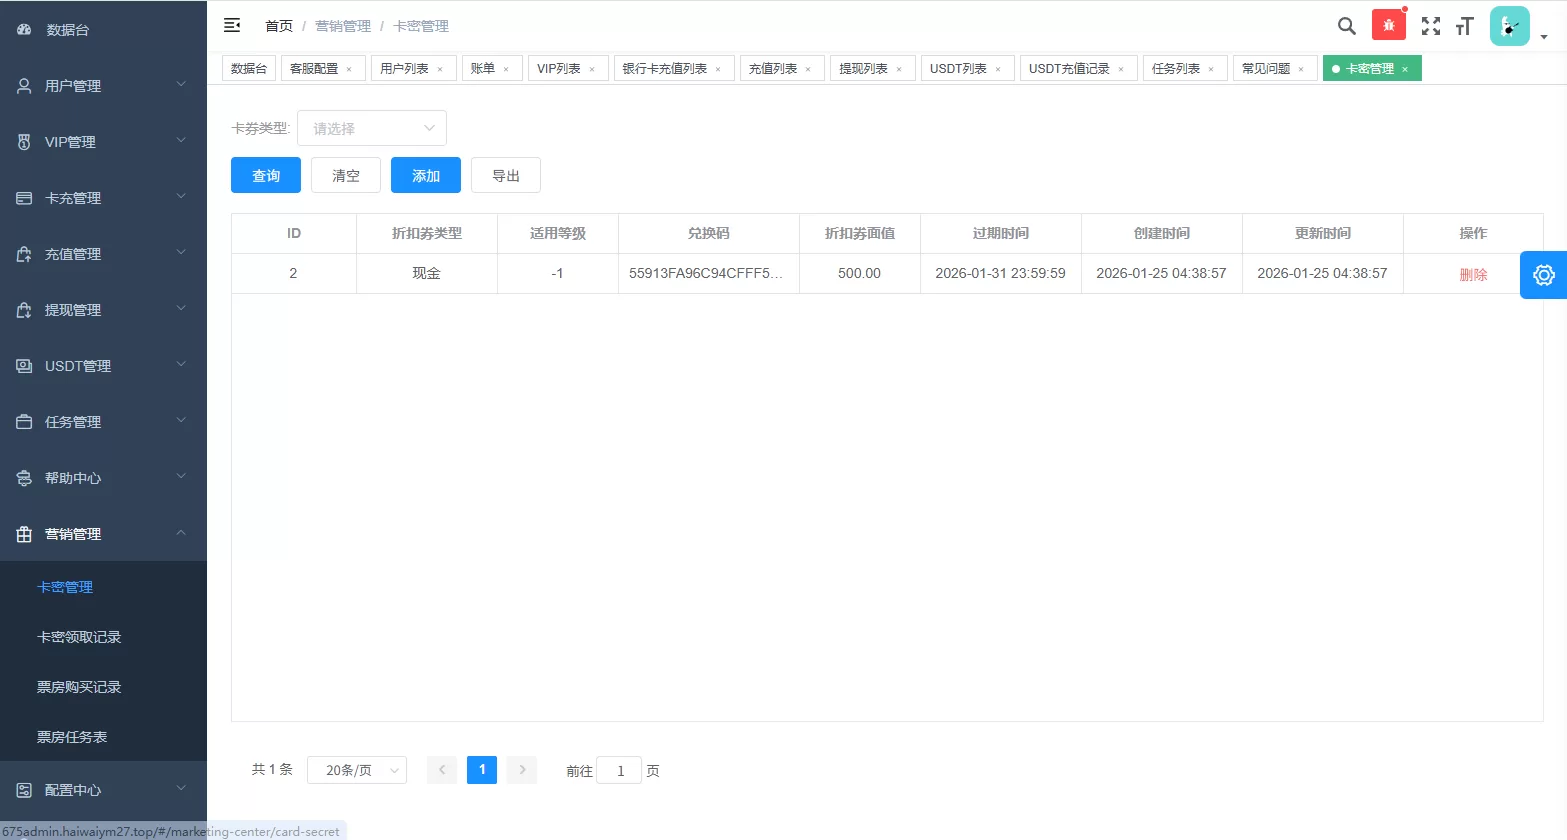Switch to the USDT充值记录 tab
Screen dimensions: 1567x840
click(x=1070, y=67)
